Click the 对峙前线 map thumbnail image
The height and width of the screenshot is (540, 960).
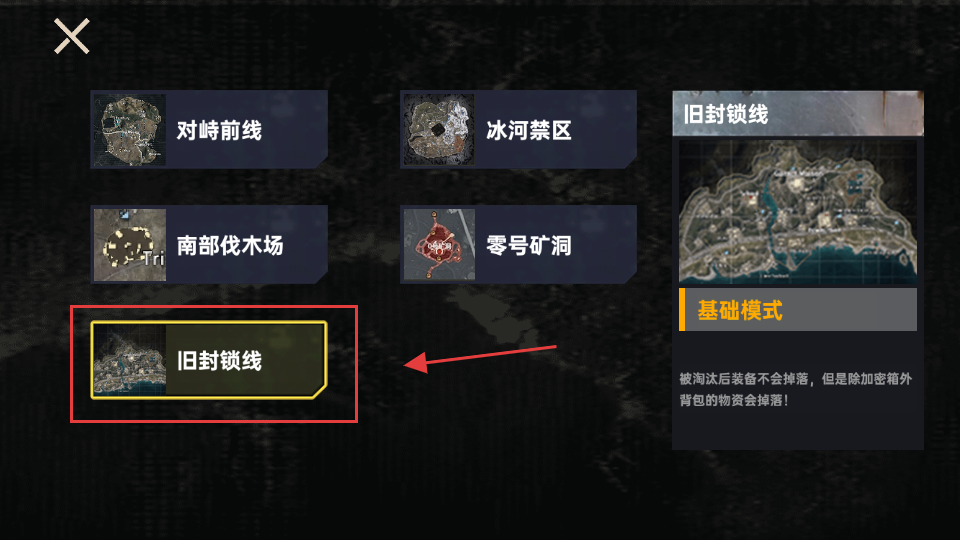pyautogui.click(x=130, y=130)
